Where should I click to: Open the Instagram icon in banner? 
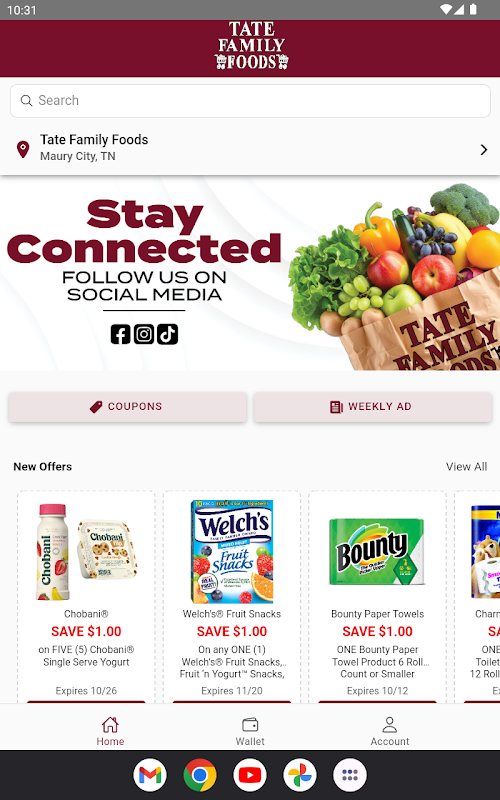(x=144, y=334)
